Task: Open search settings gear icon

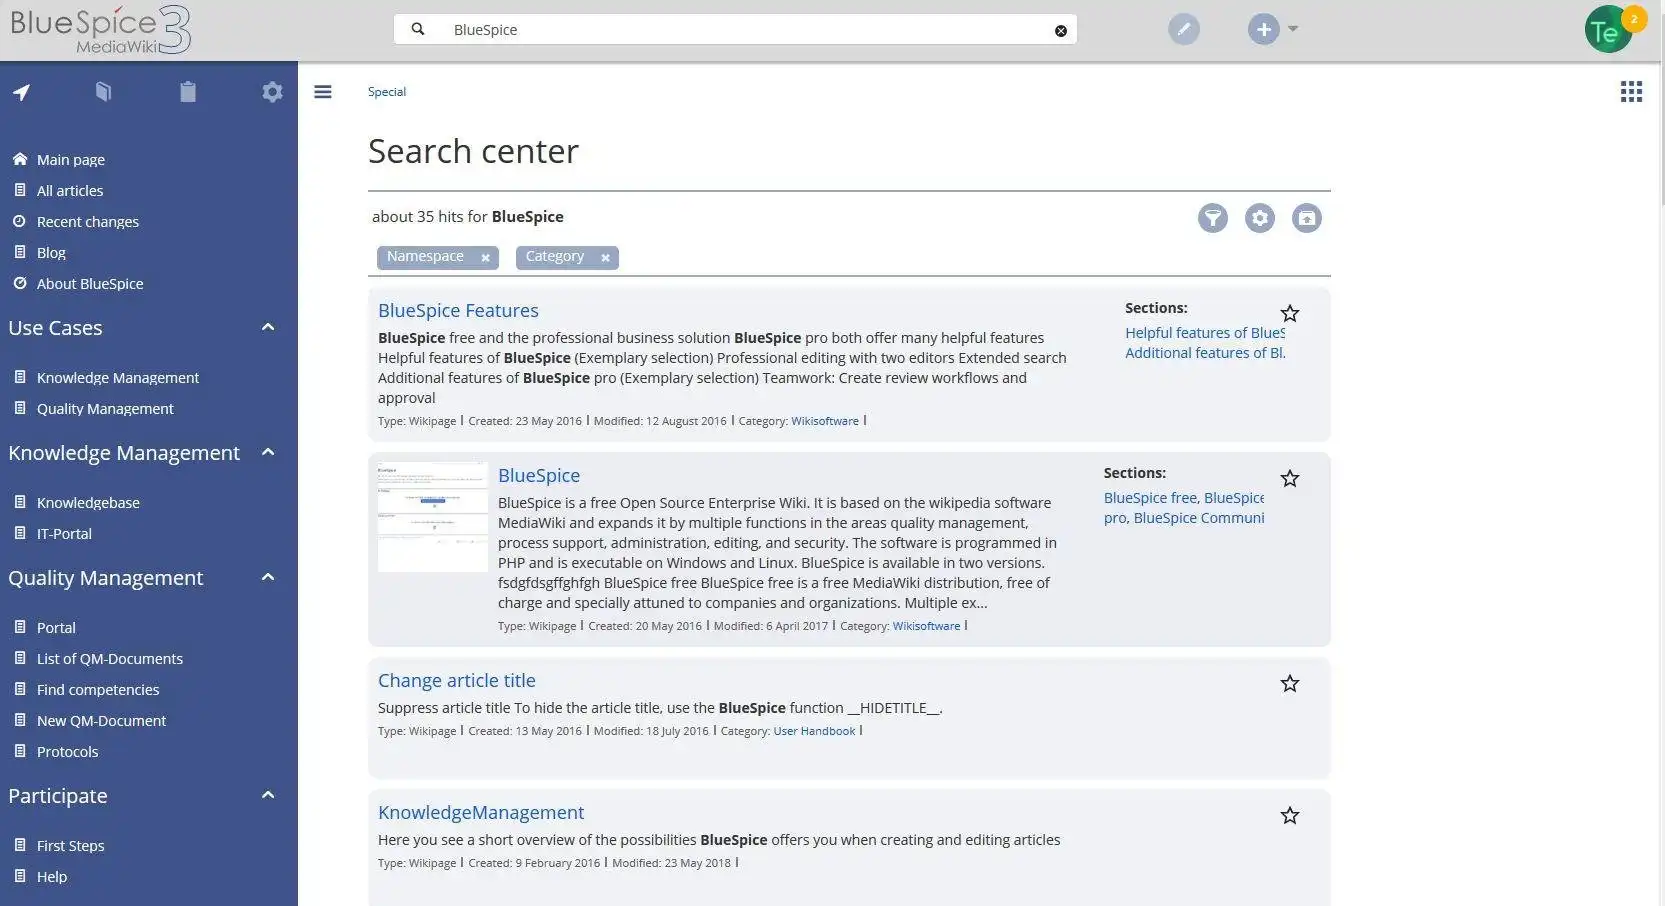Action: click(1259, 218)
